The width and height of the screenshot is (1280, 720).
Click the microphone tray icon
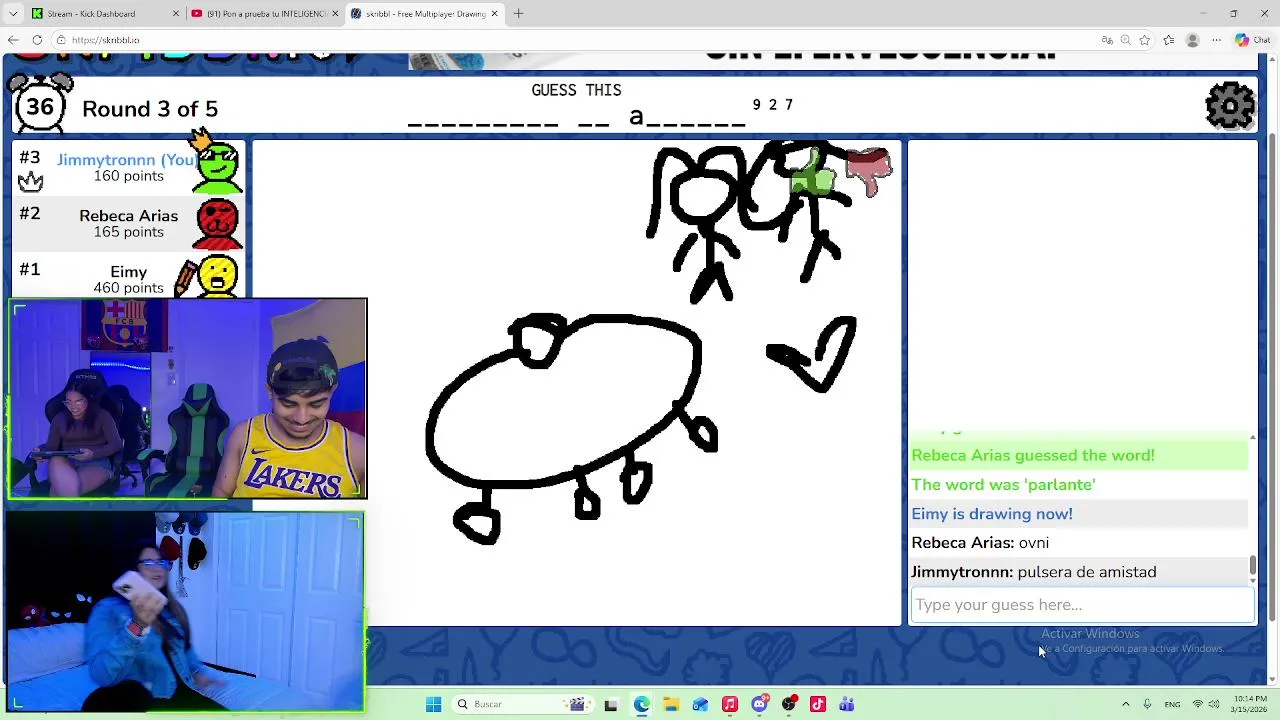(1147, 704)
